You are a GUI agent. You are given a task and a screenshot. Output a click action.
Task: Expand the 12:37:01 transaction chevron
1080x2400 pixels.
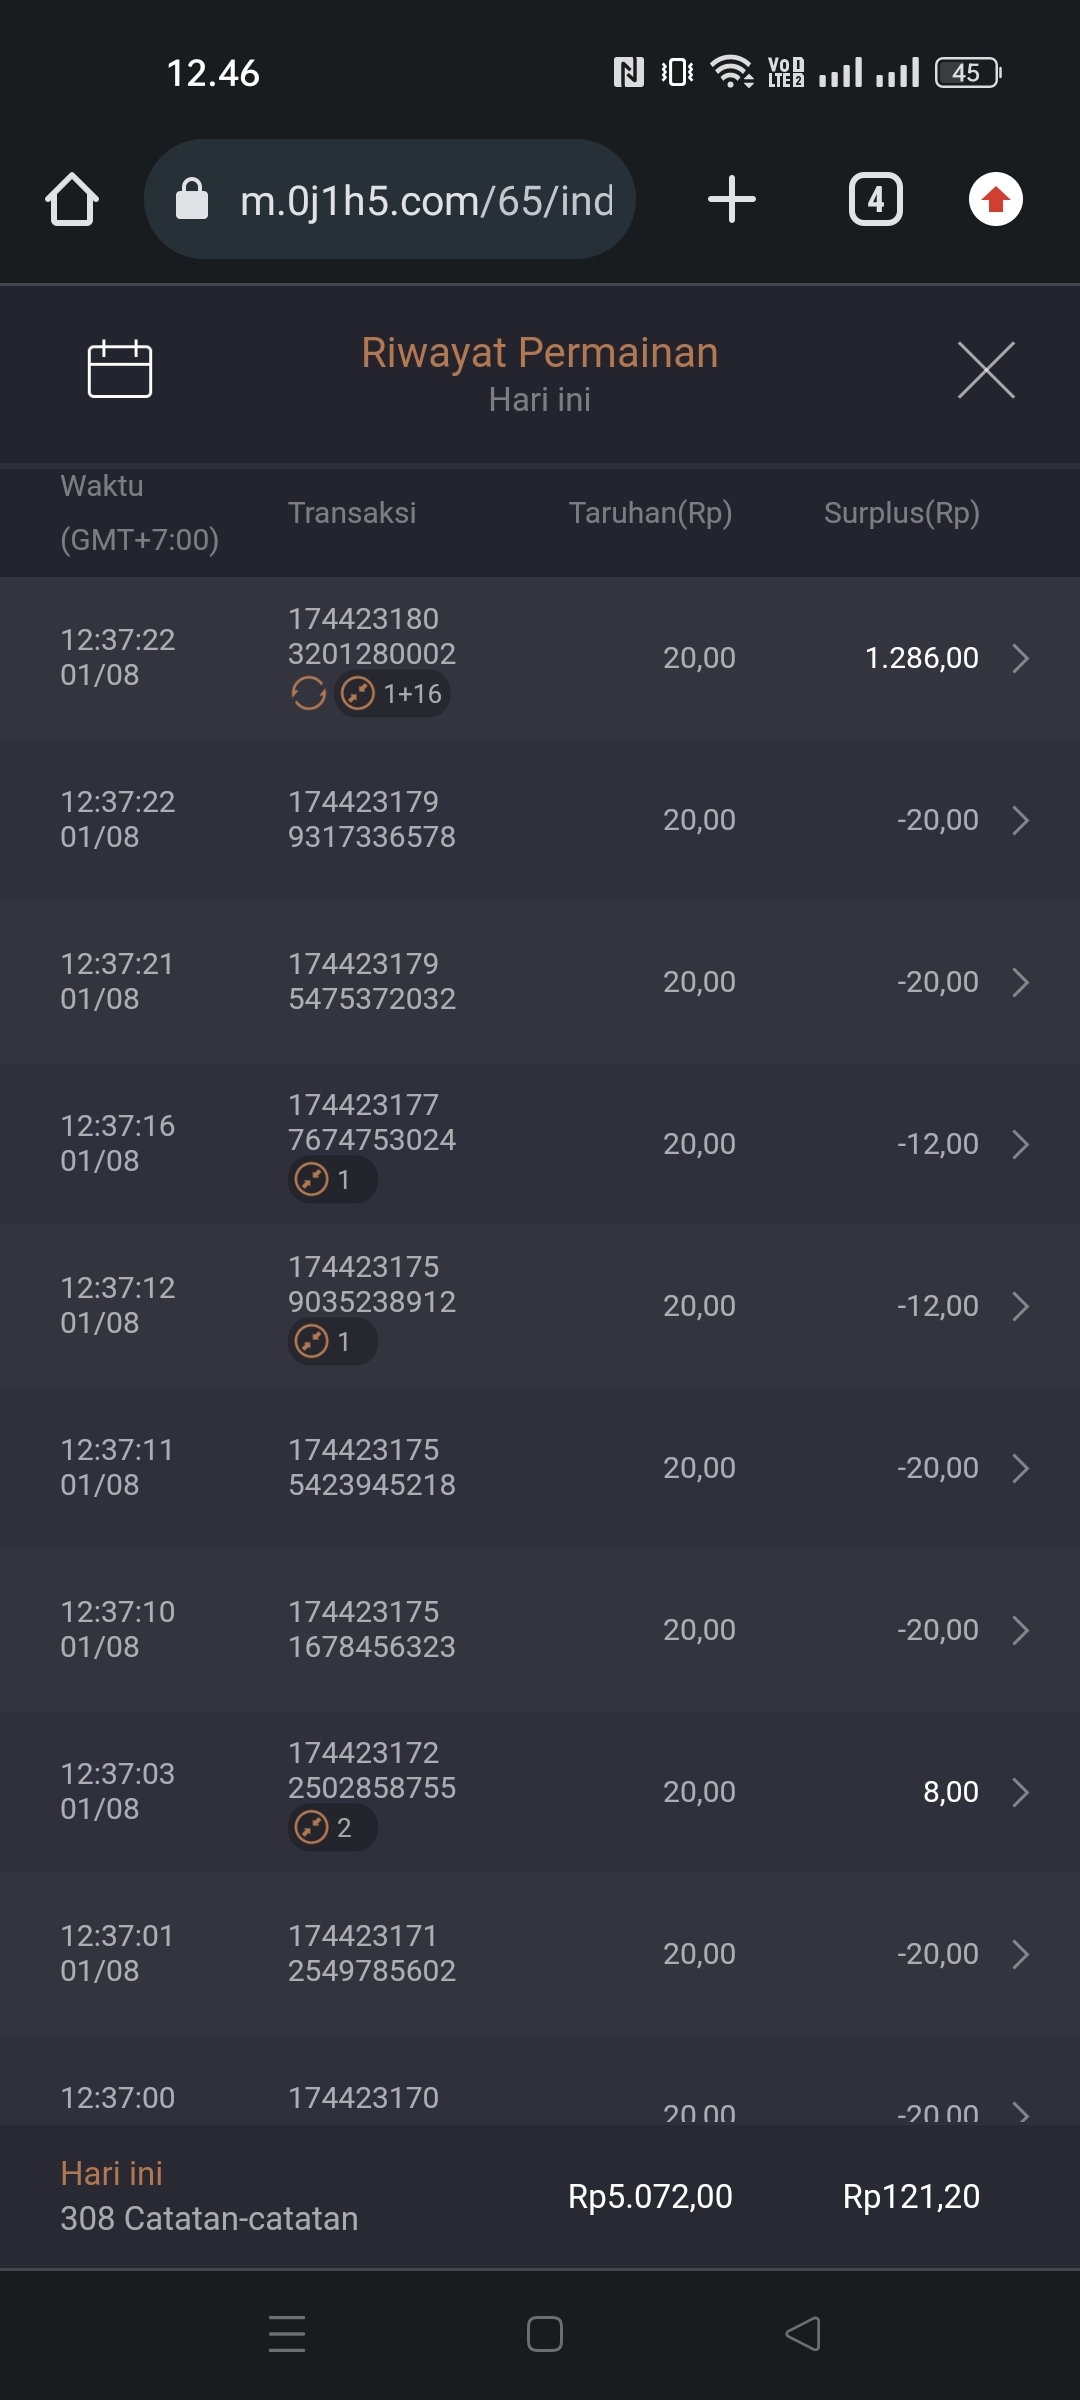coord(1019,1954)
